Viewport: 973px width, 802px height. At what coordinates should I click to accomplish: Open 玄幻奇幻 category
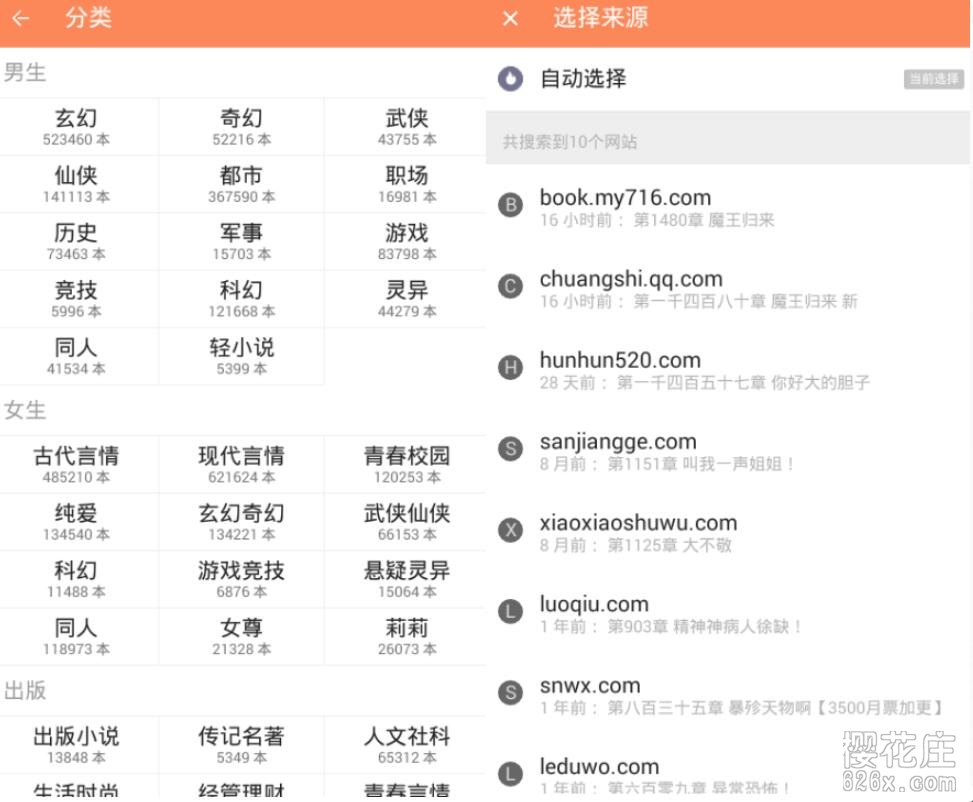[x=241, y=522]
